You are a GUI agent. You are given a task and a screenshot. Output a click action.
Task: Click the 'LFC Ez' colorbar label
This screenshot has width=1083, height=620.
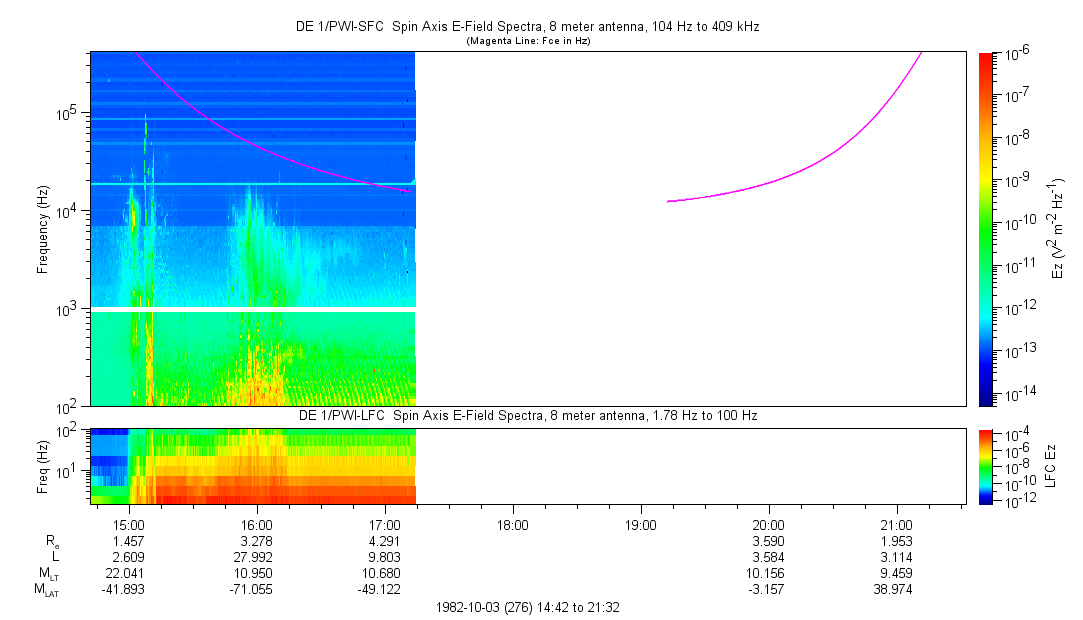pos(1058,466)
